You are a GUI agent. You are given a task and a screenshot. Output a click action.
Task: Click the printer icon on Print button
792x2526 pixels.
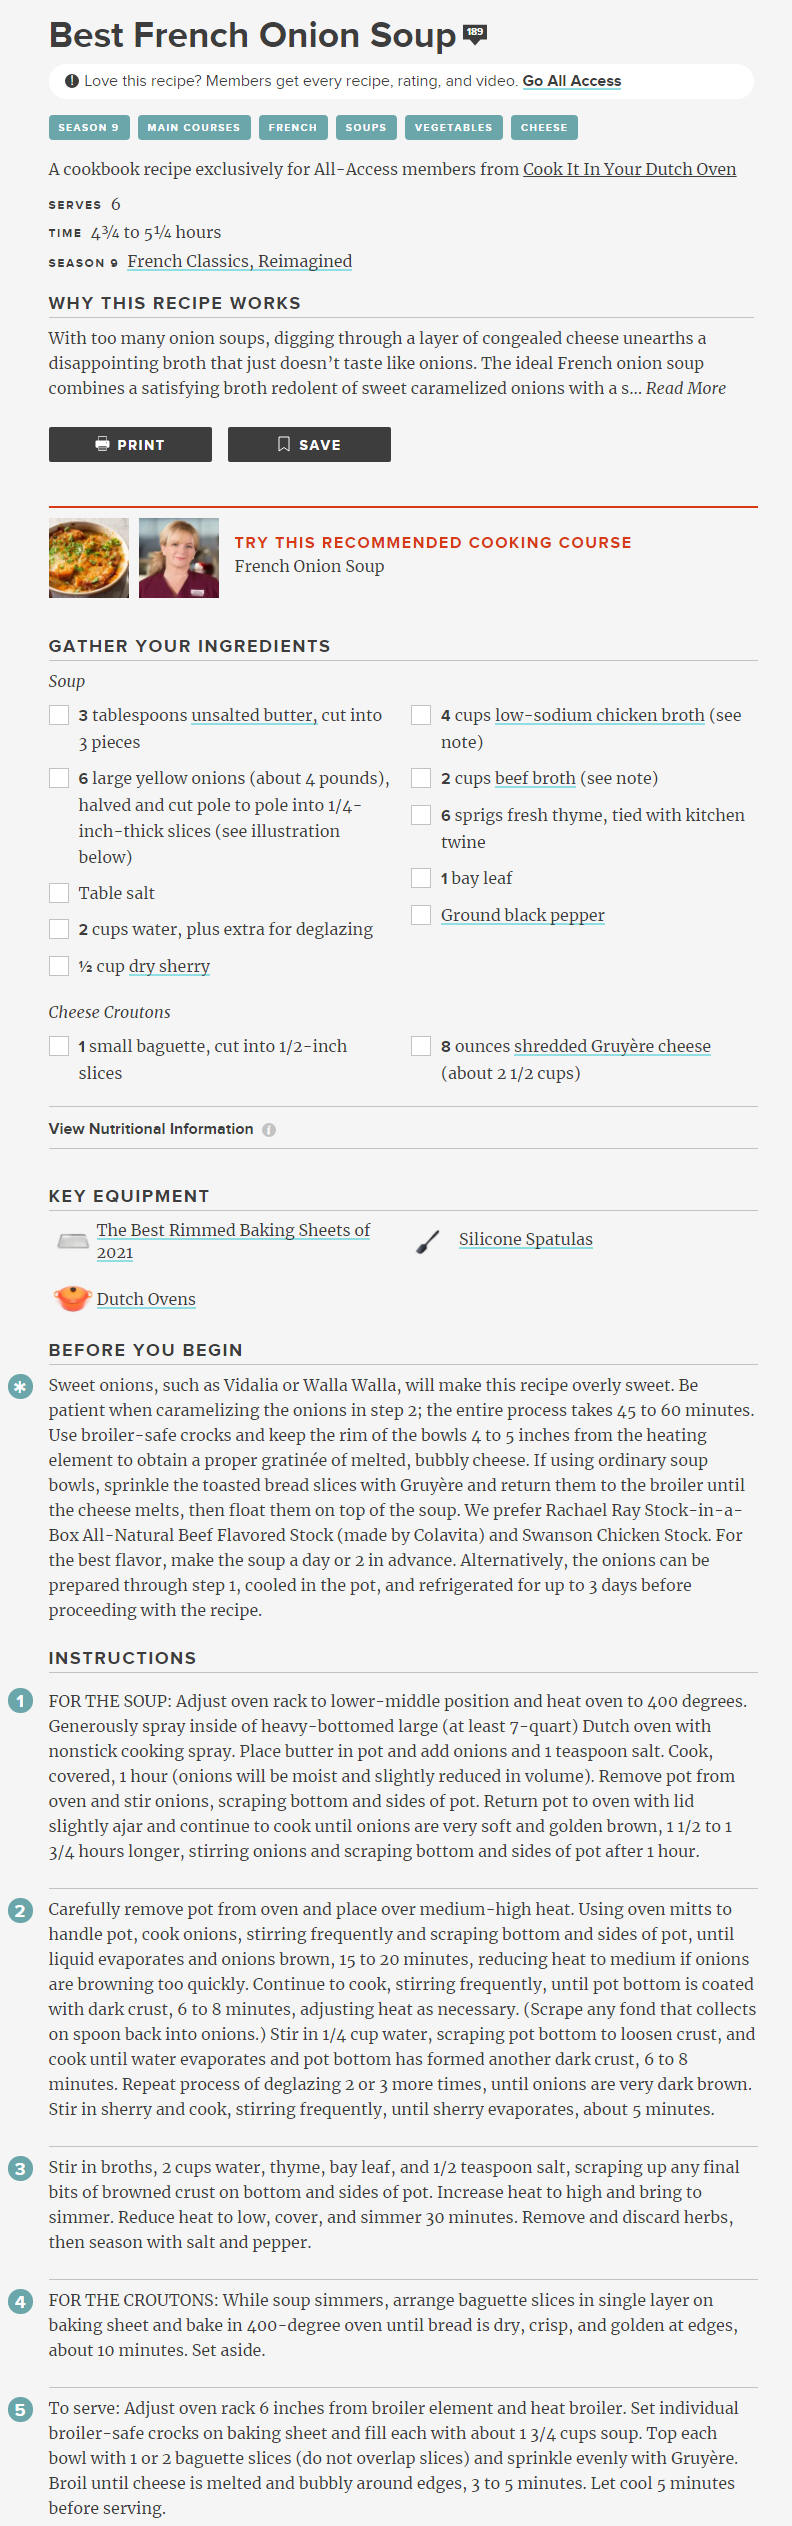102,444
